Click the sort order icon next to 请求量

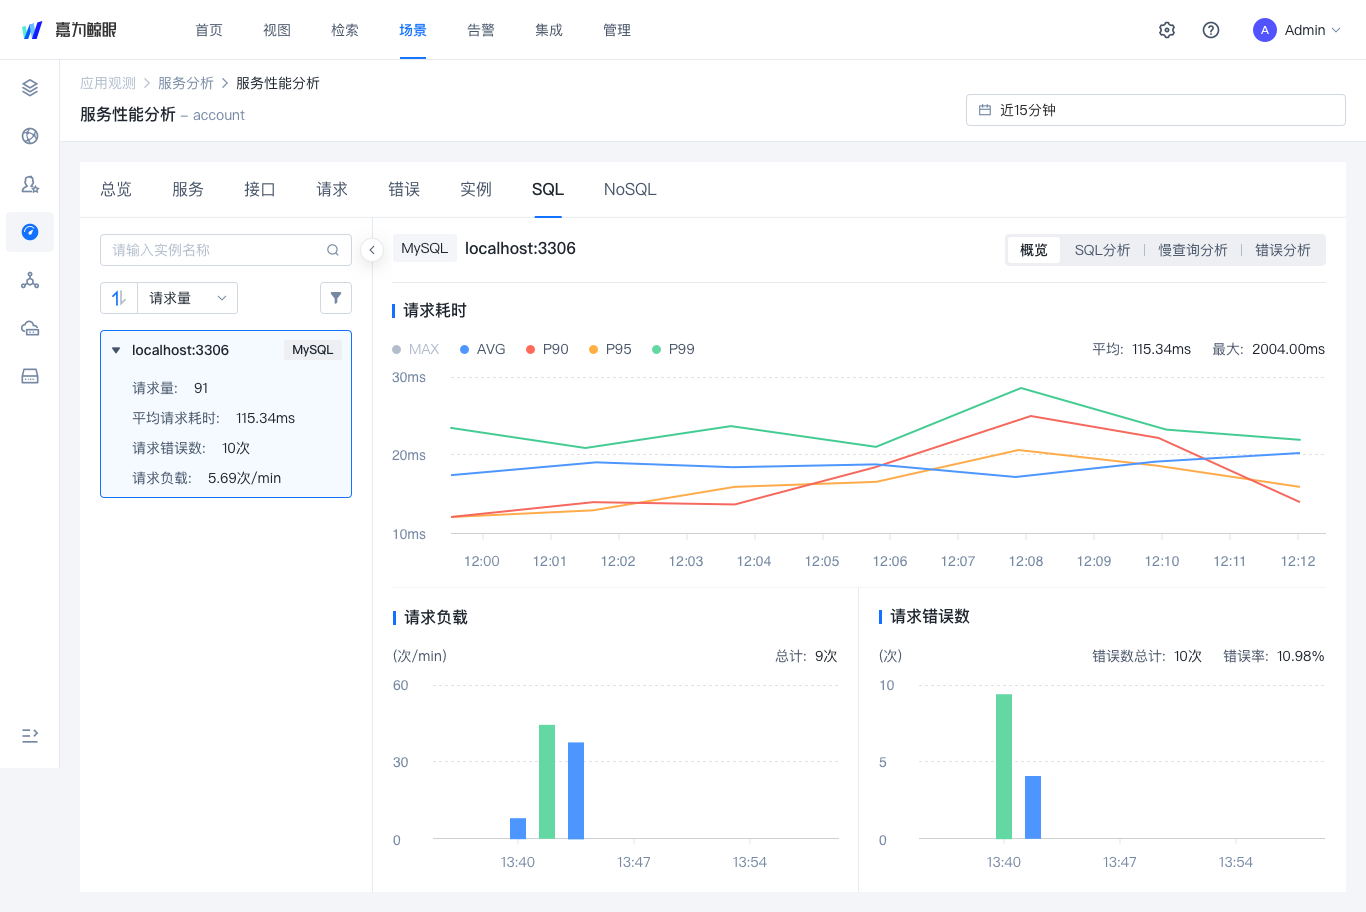118,297
